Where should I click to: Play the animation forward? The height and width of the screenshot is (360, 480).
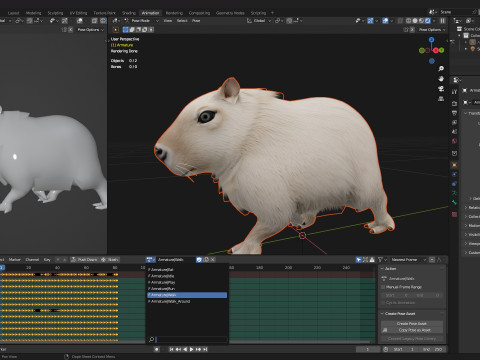click(x=192, y=349)
